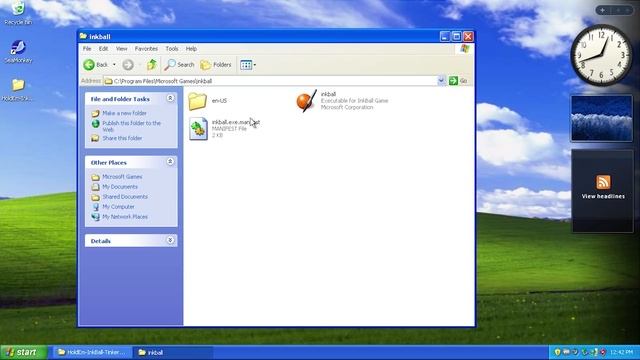The height and width of the screenshot is (360, 640).
Task: Open the Tools menu
Action: 172,49
